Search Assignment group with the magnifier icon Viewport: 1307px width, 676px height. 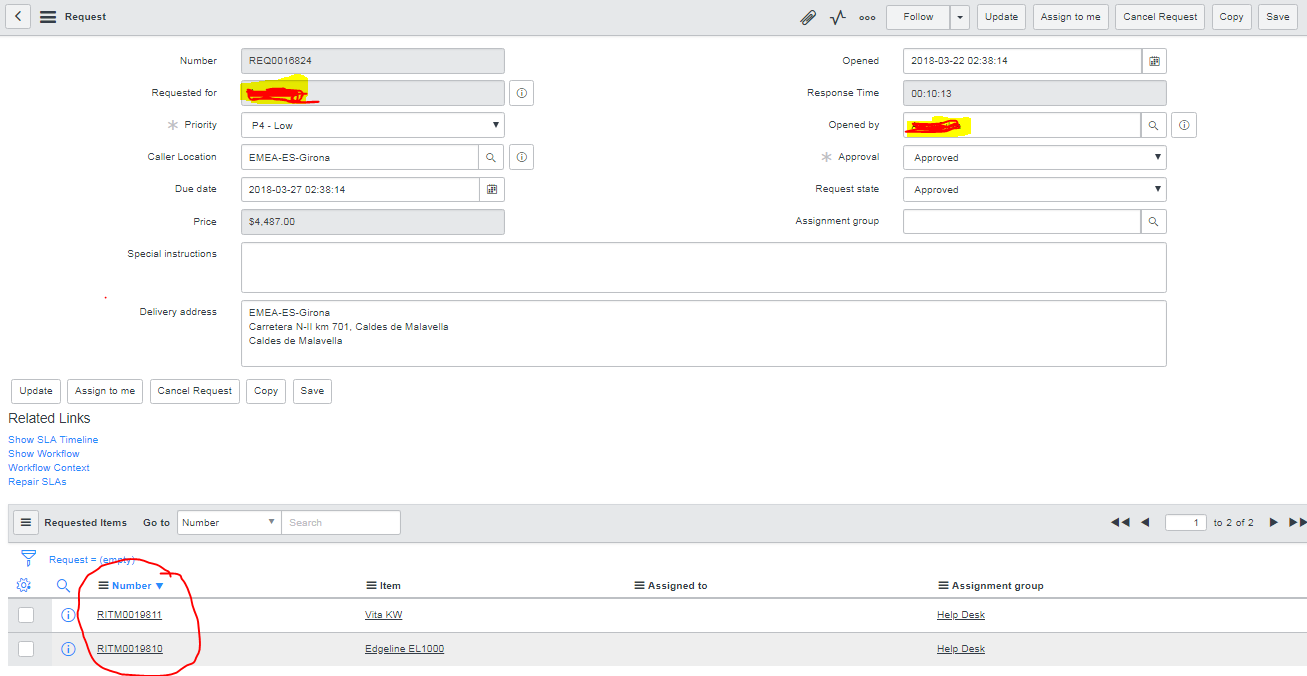(x=1153, y=221)
